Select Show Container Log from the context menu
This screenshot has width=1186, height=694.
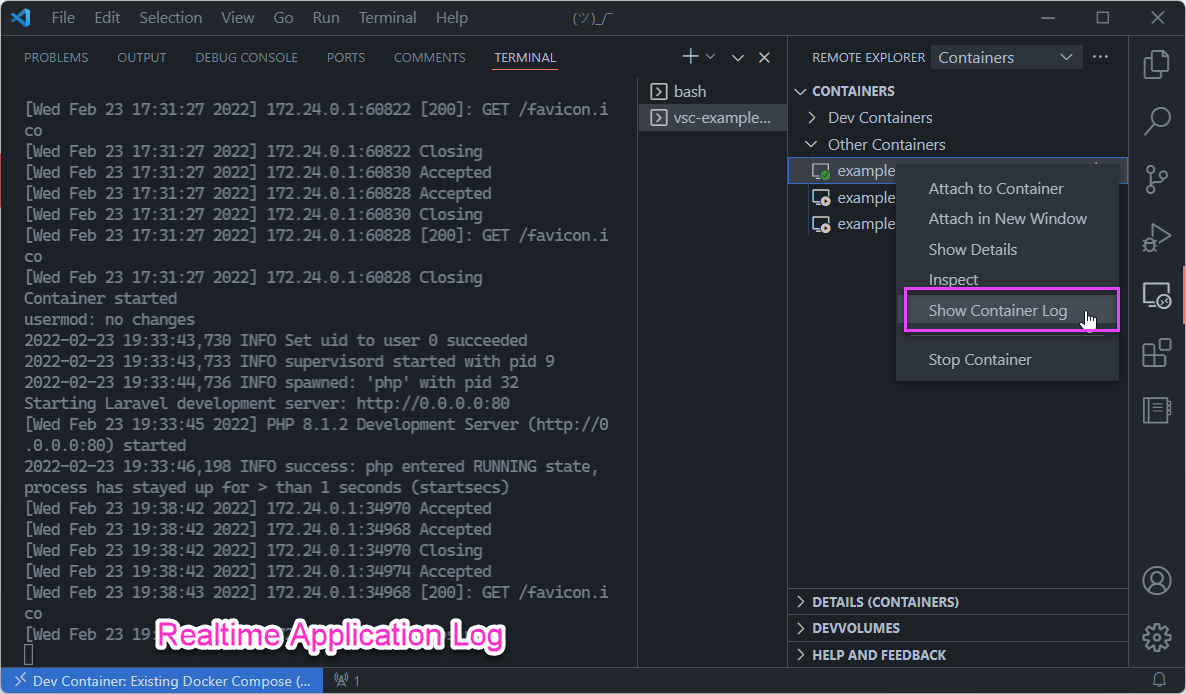point(997,310)
